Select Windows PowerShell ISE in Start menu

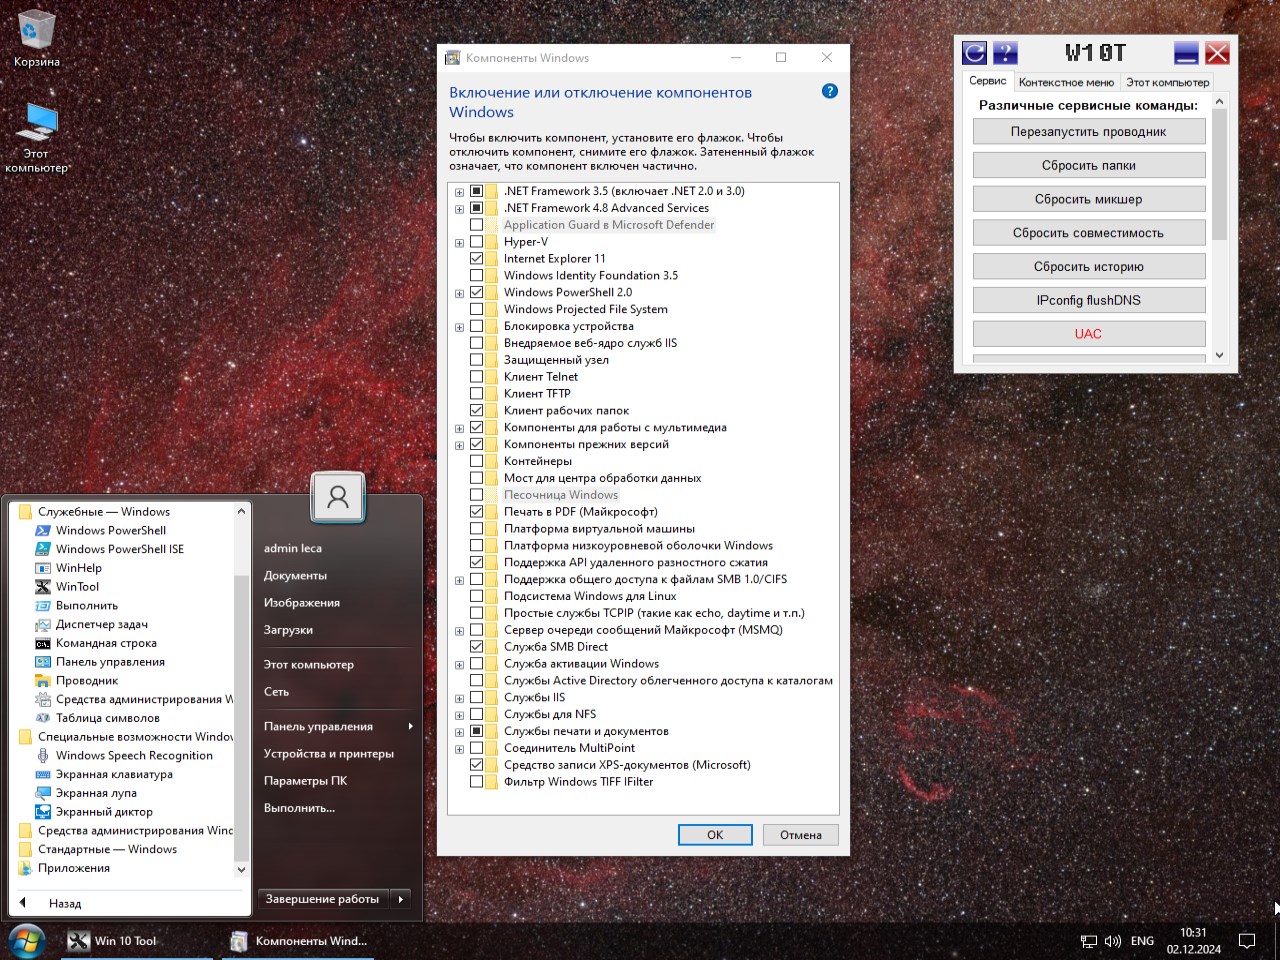(119, 549)
